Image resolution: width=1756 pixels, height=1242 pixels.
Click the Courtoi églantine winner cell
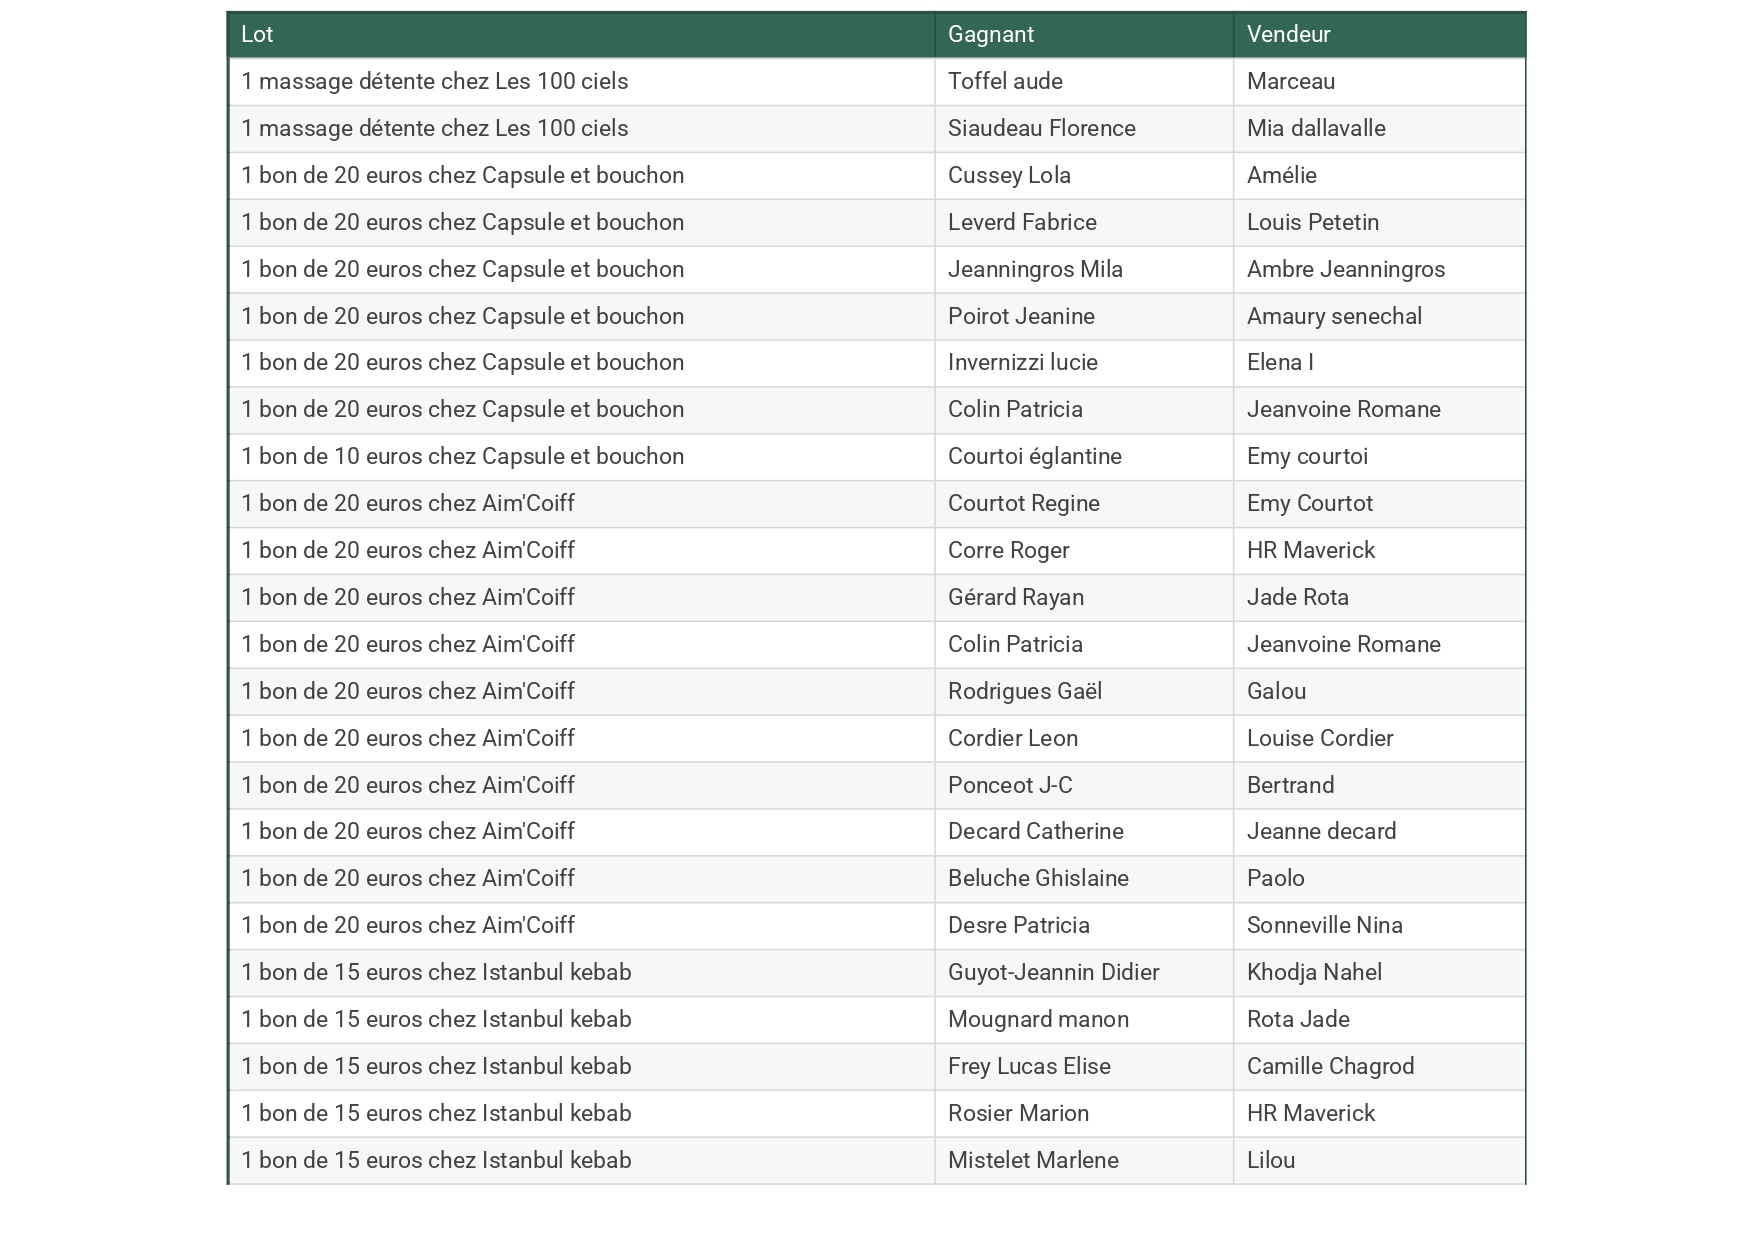(x=1034, y=456)
